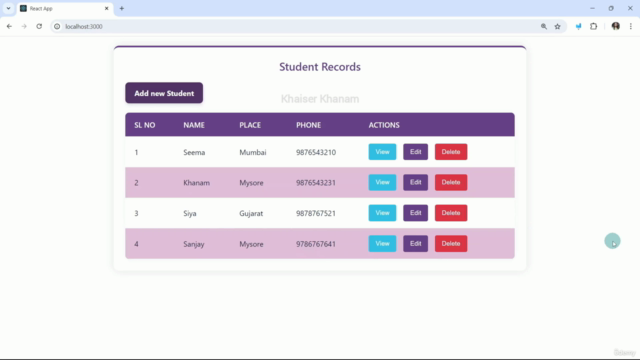Expand the tab search dropdown arrow
Viewport: 640px width, 360px height.
click(x=8, y=8)
